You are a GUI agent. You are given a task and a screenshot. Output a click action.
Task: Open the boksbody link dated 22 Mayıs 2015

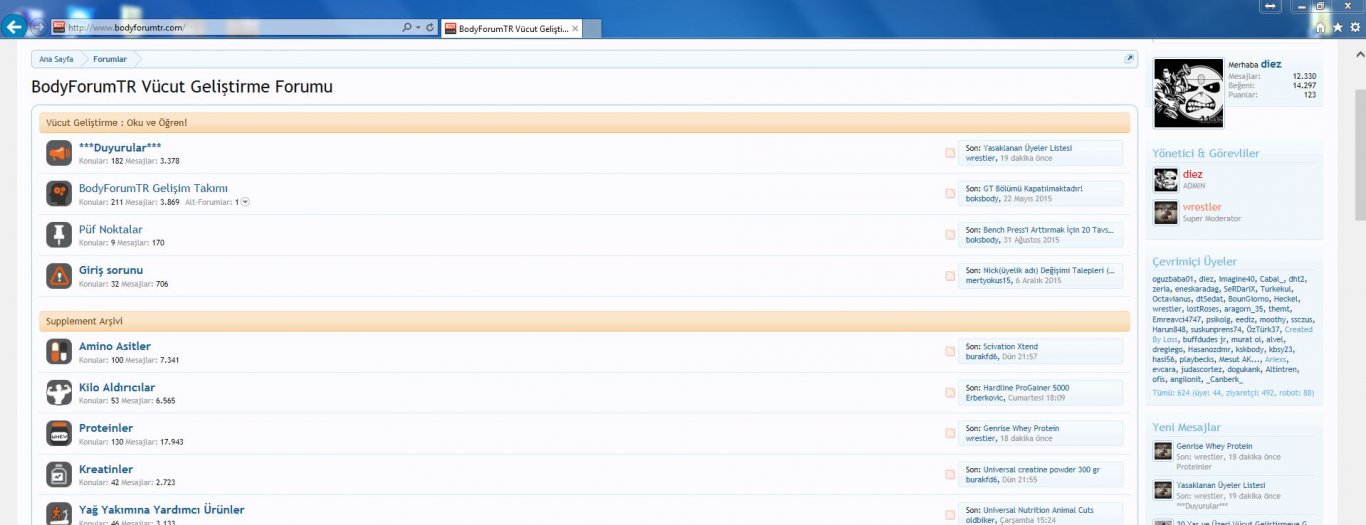983,198
